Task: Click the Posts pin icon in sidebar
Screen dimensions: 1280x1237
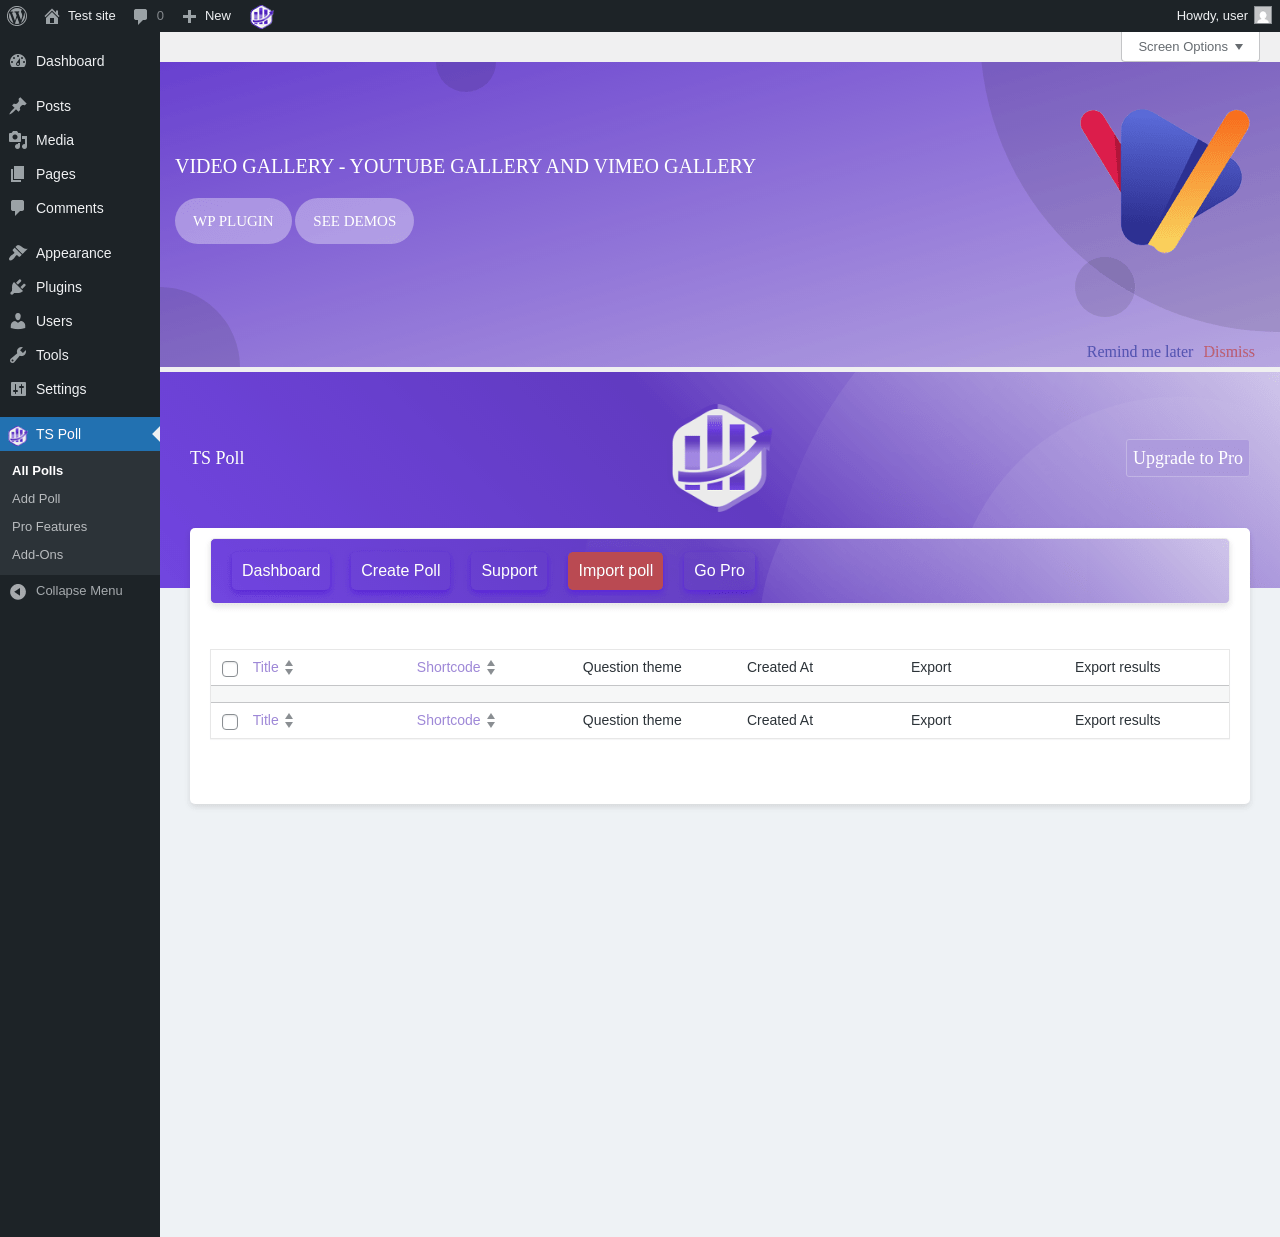Action: pos(18,106)
